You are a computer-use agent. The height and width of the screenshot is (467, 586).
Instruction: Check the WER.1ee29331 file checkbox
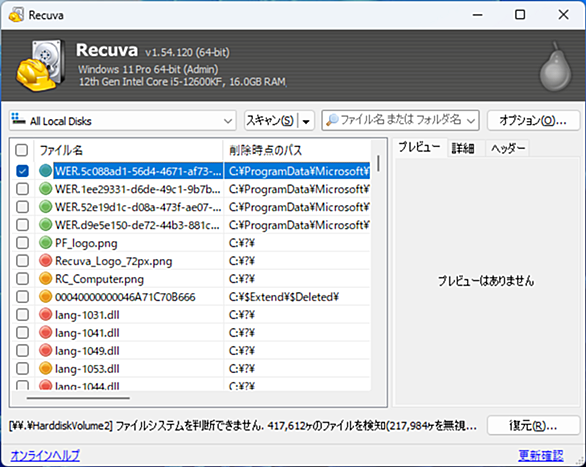coord(22,189)
